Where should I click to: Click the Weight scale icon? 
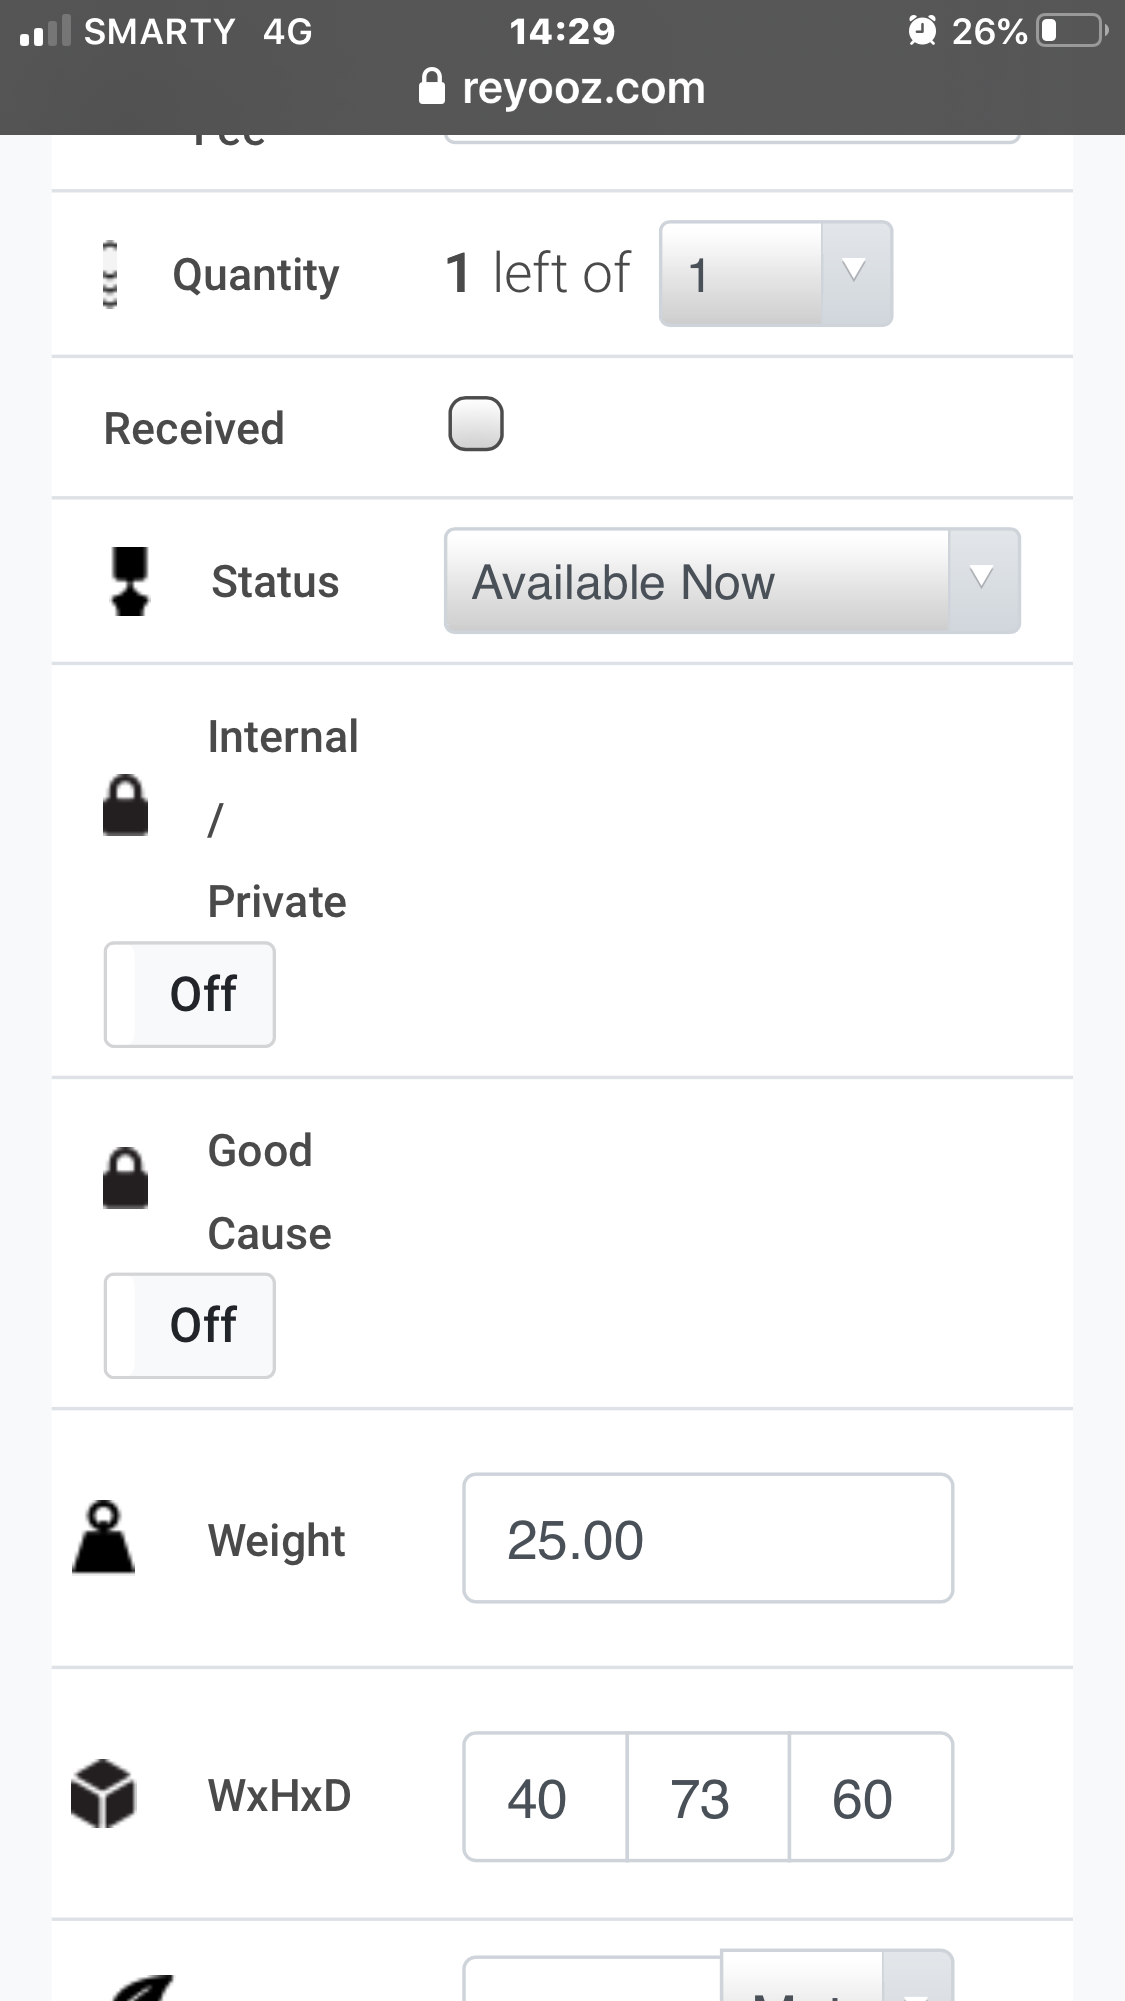tap(104, 1538)
